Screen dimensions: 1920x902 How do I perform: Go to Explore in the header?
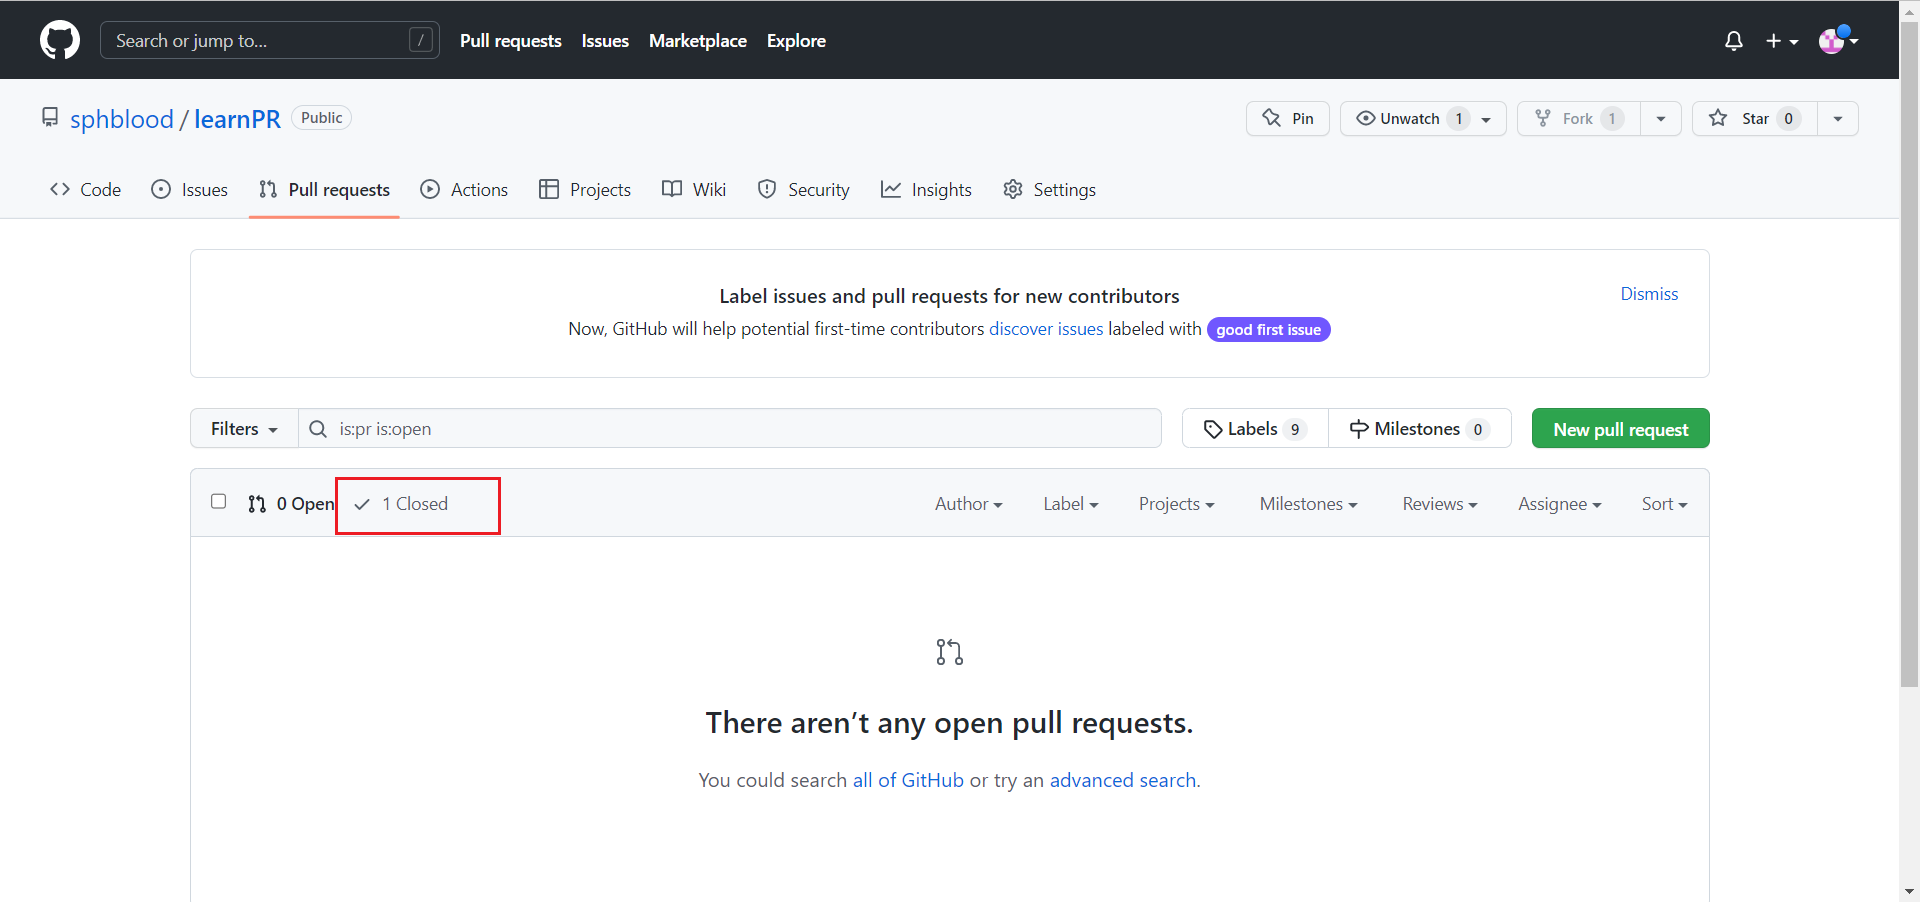796,41
